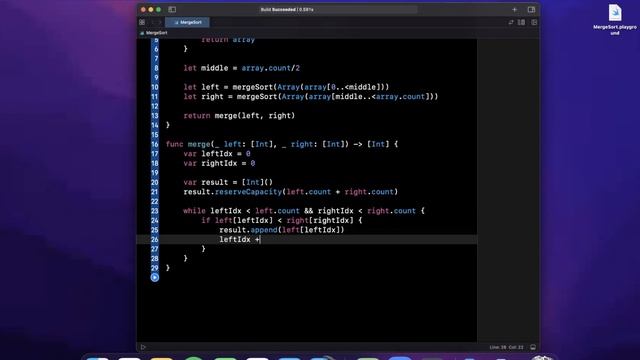Click line number 16 in gutter

click(155, 144)
